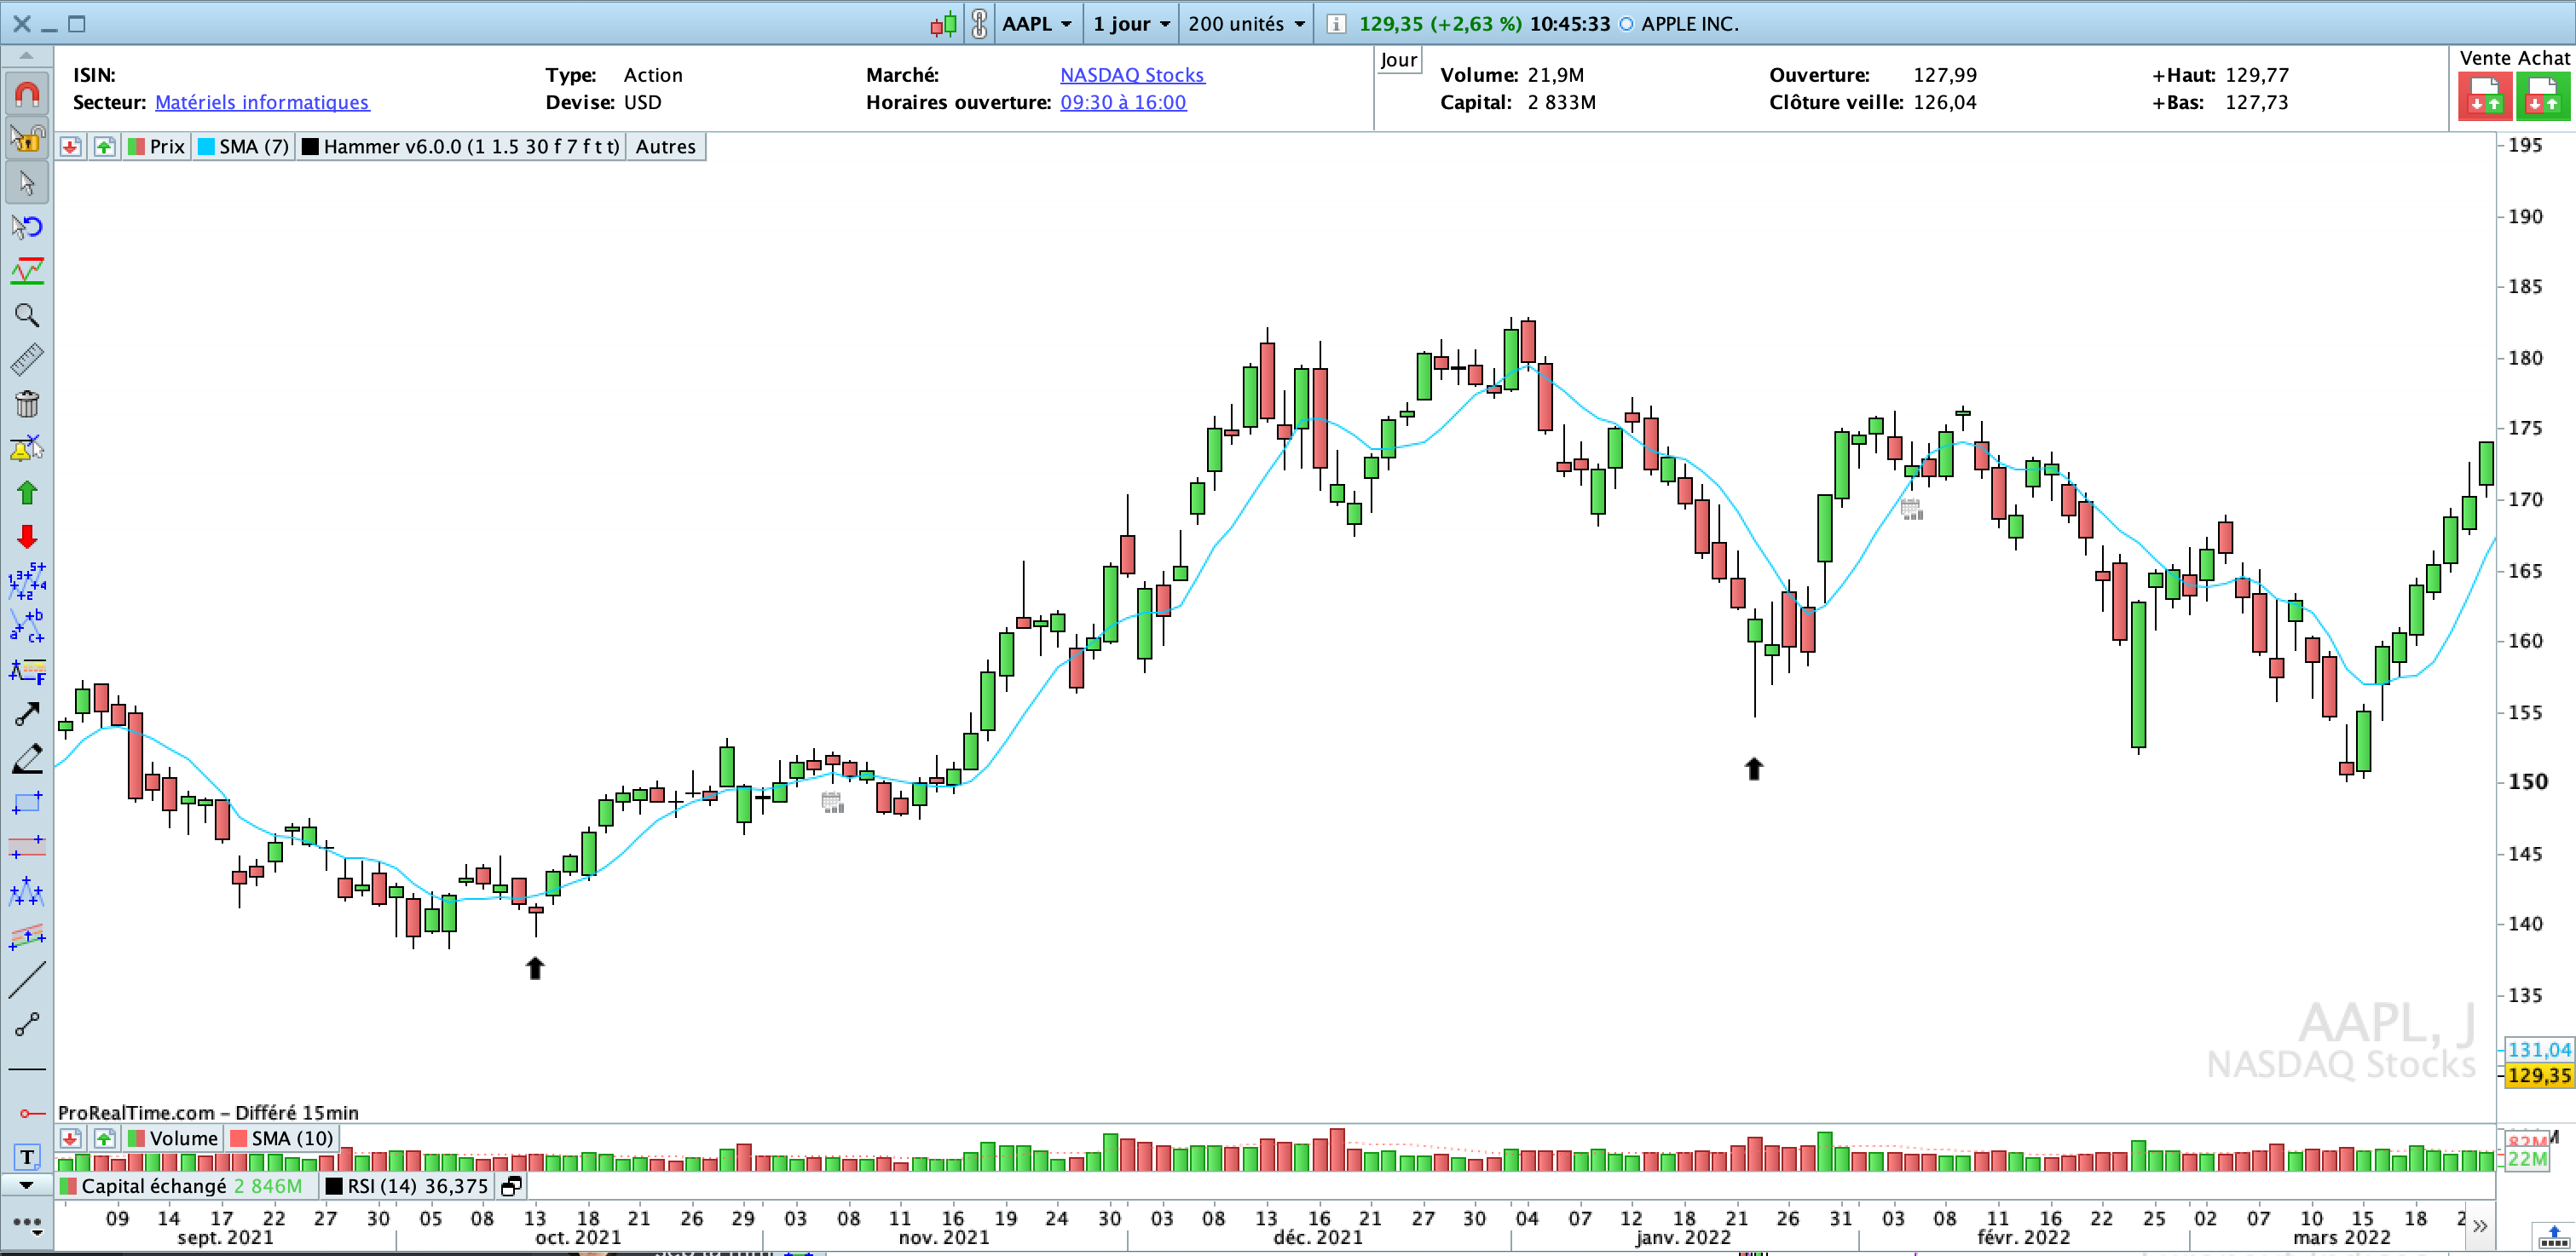The image size is (2576, 1256).
Task: Open the three dots toolbar options
Action: click(x=27, y=1223)
